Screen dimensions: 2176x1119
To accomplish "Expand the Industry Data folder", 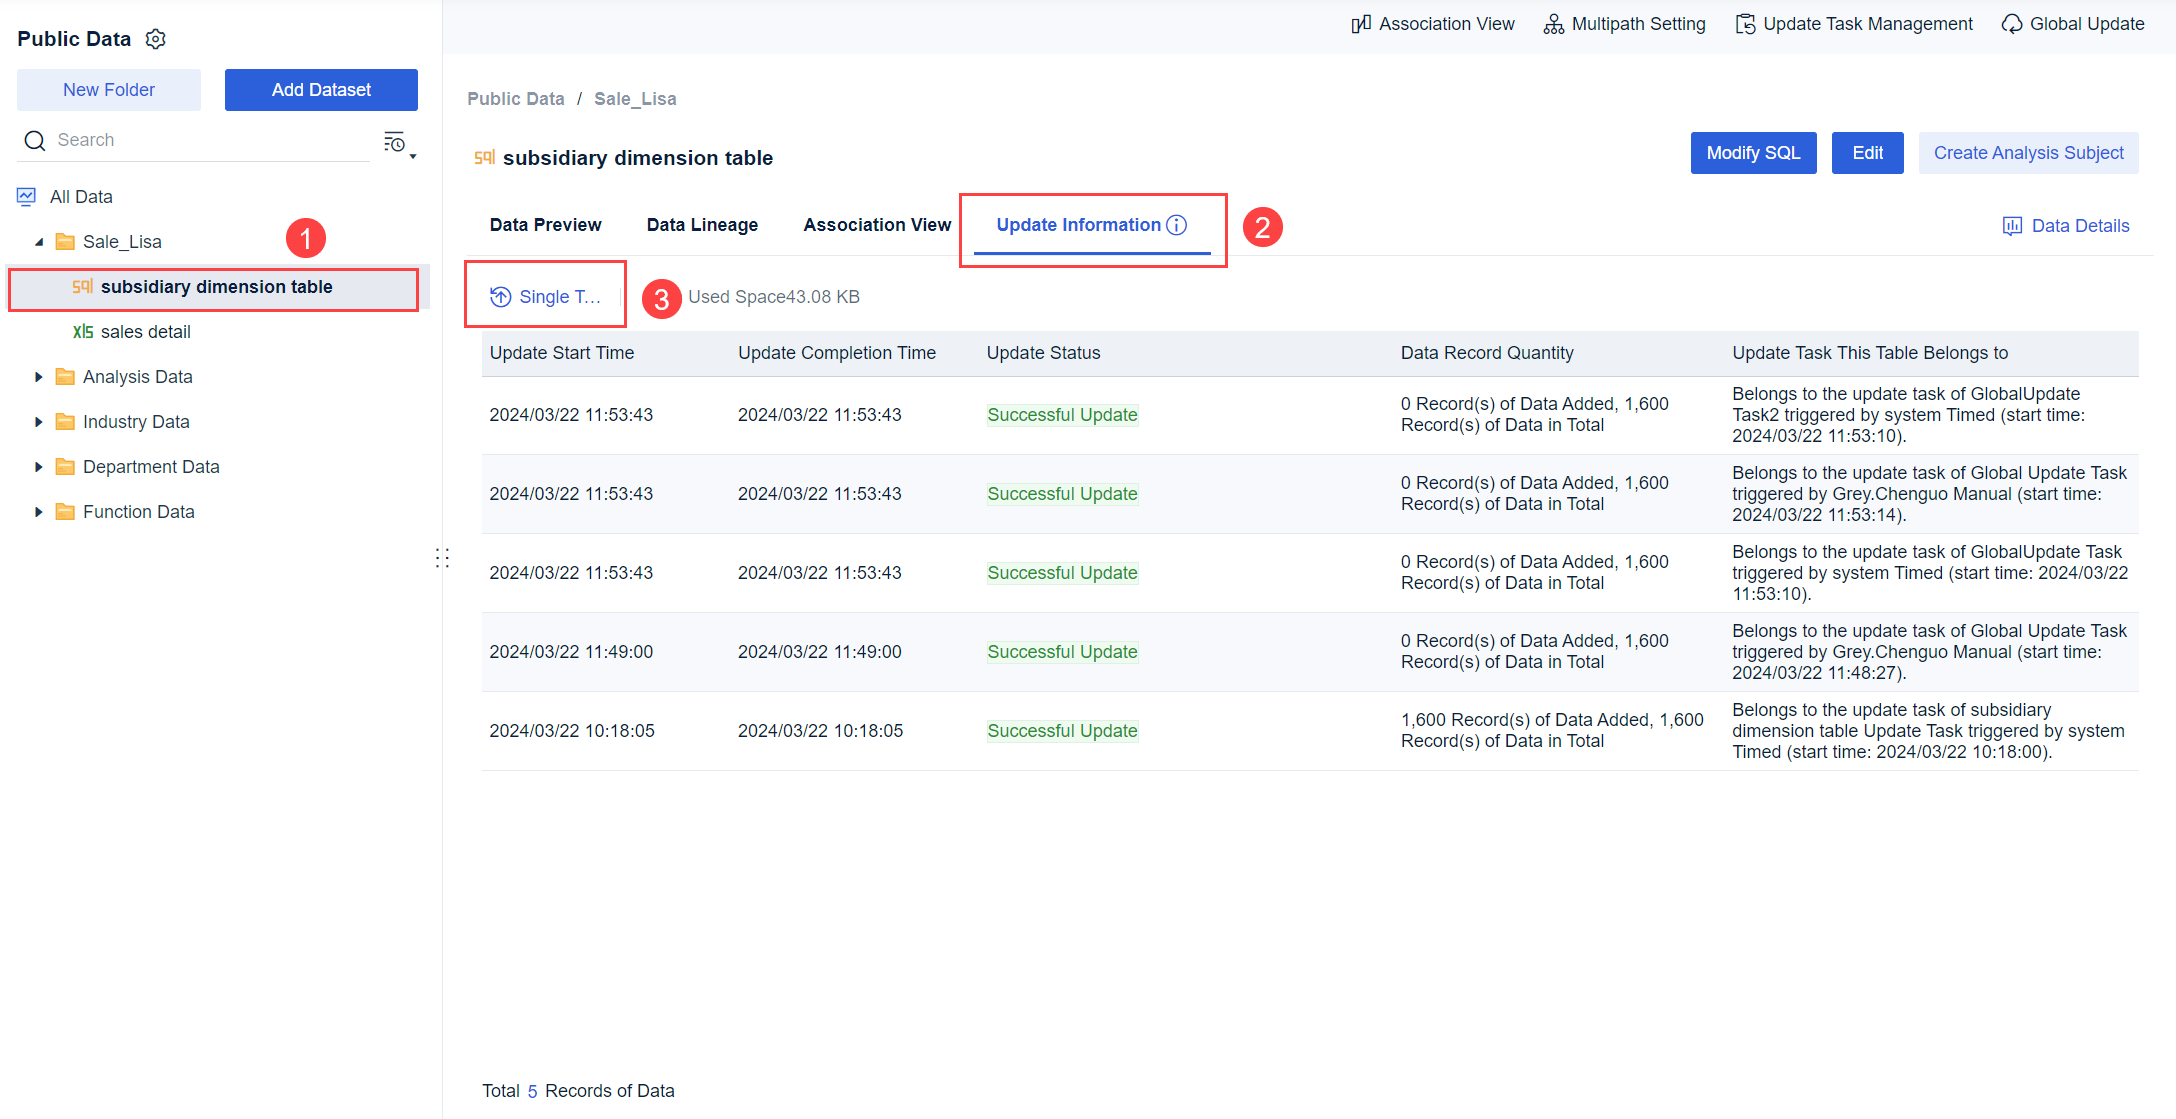I will coord(39,421).
